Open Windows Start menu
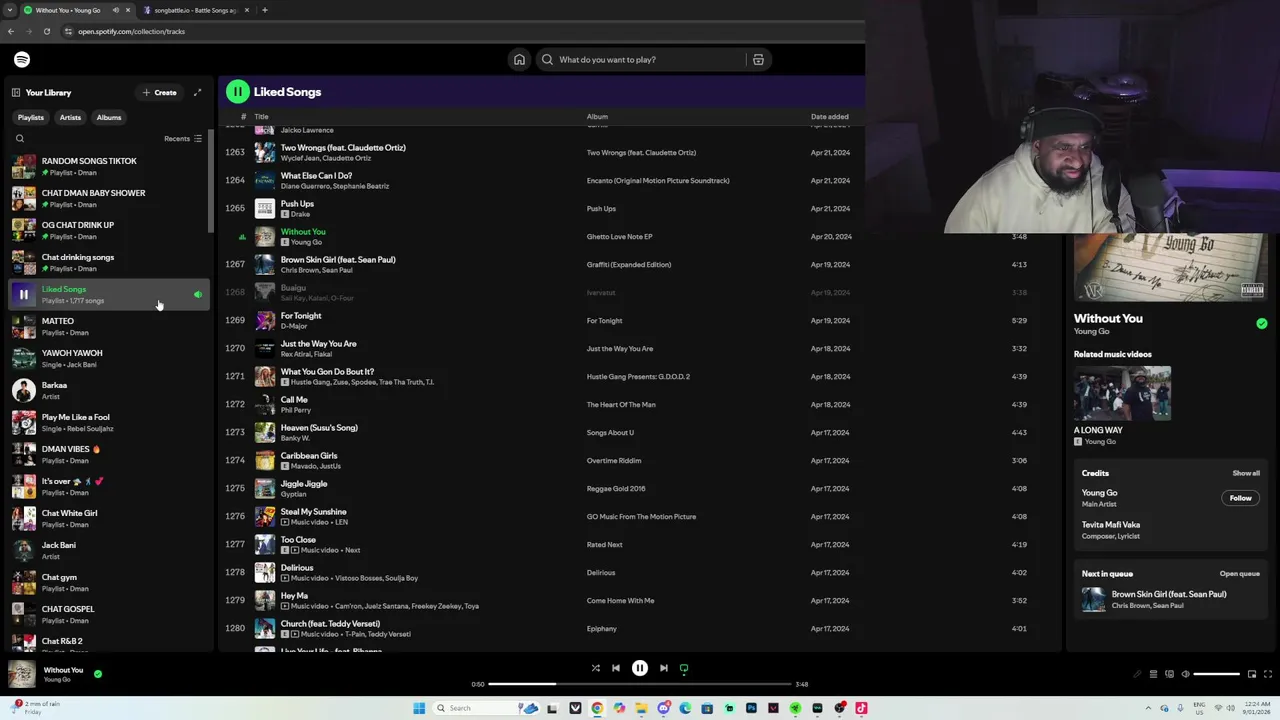The width and height of the screenshot is (1280, 720). tap(419, 708)
